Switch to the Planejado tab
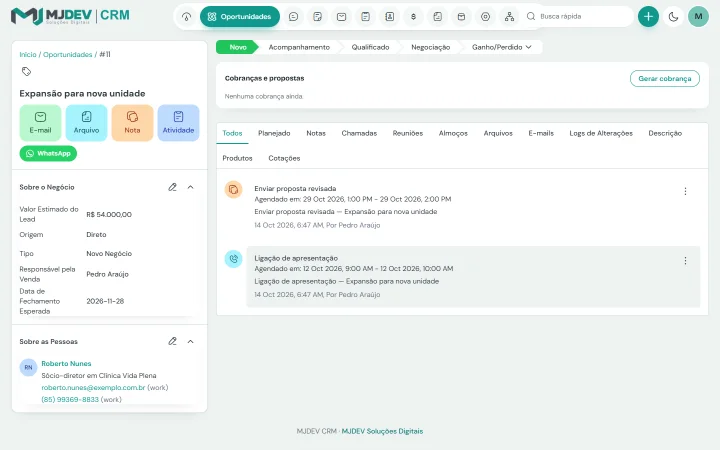720x450 pixels. pyautogui.click(x=274, y=133)
